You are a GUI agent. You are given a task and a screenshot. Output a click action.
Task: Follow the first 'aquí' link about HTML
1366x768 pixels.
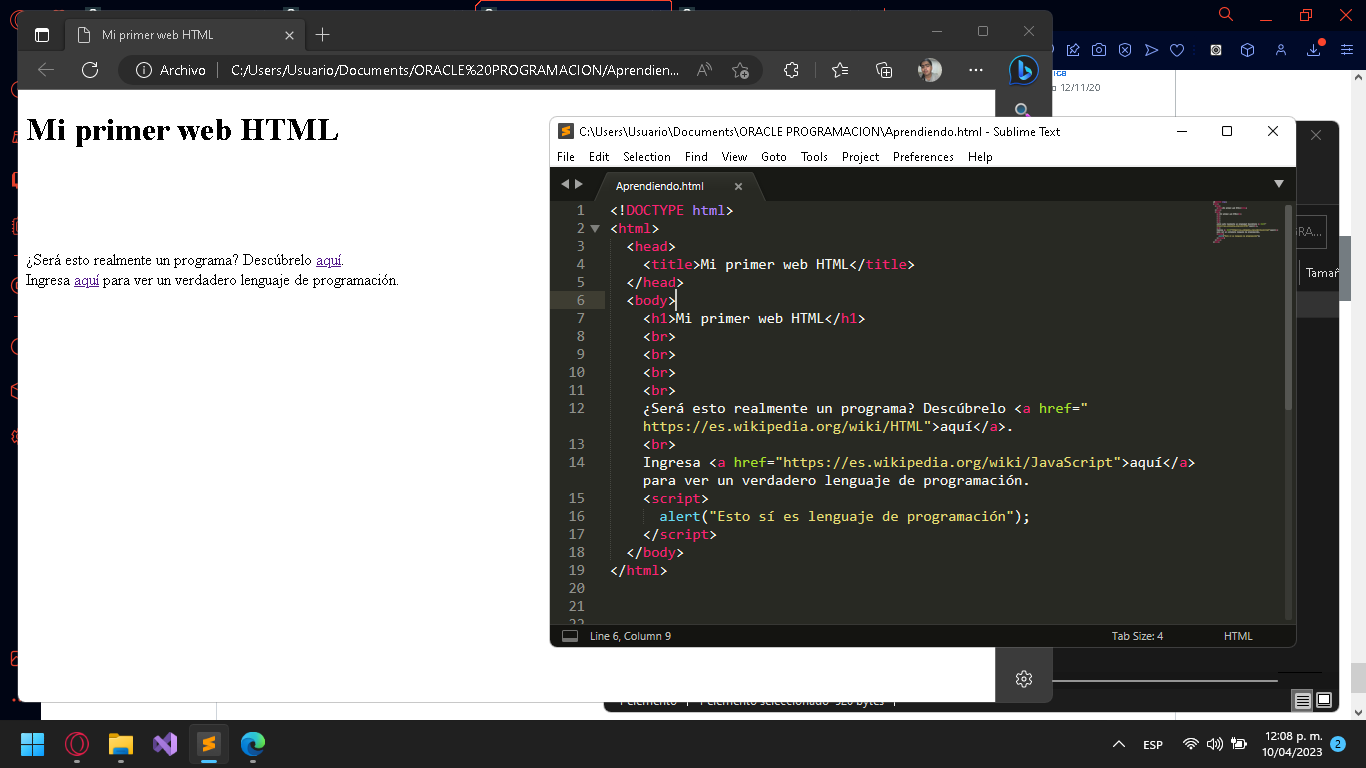[329, 260]
